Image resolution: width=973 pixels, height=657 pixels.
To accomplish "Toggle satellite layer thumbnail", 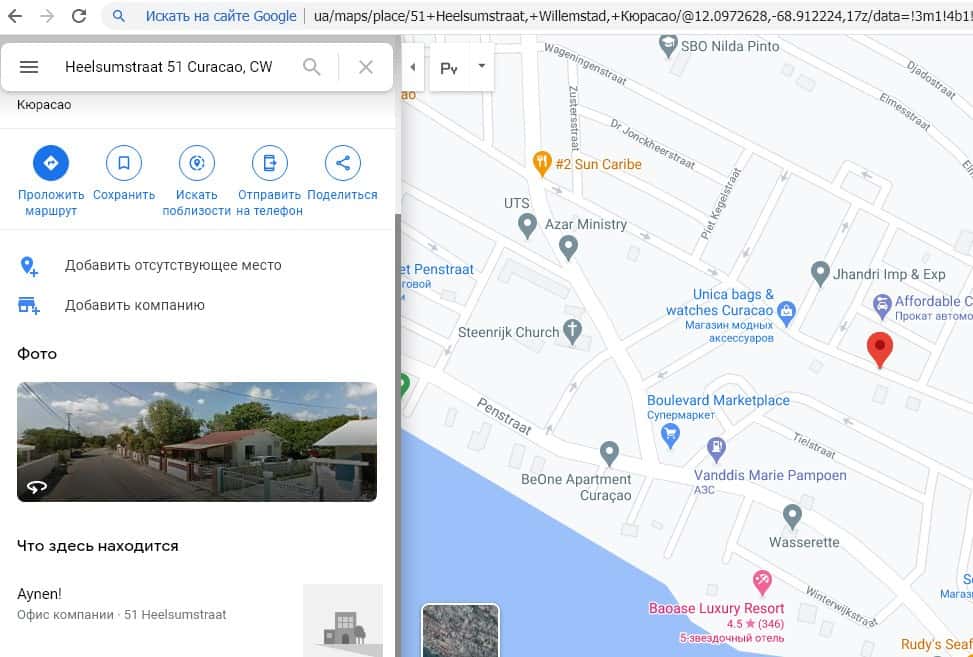I will [x=460, y=630].
